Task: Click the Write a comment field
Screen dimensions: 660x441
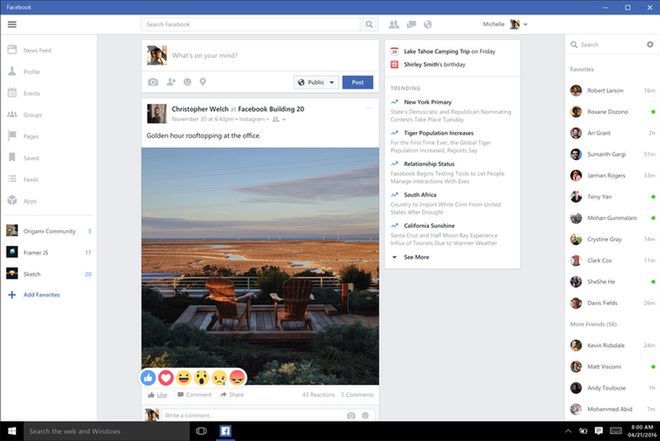Action: point(253,415)
